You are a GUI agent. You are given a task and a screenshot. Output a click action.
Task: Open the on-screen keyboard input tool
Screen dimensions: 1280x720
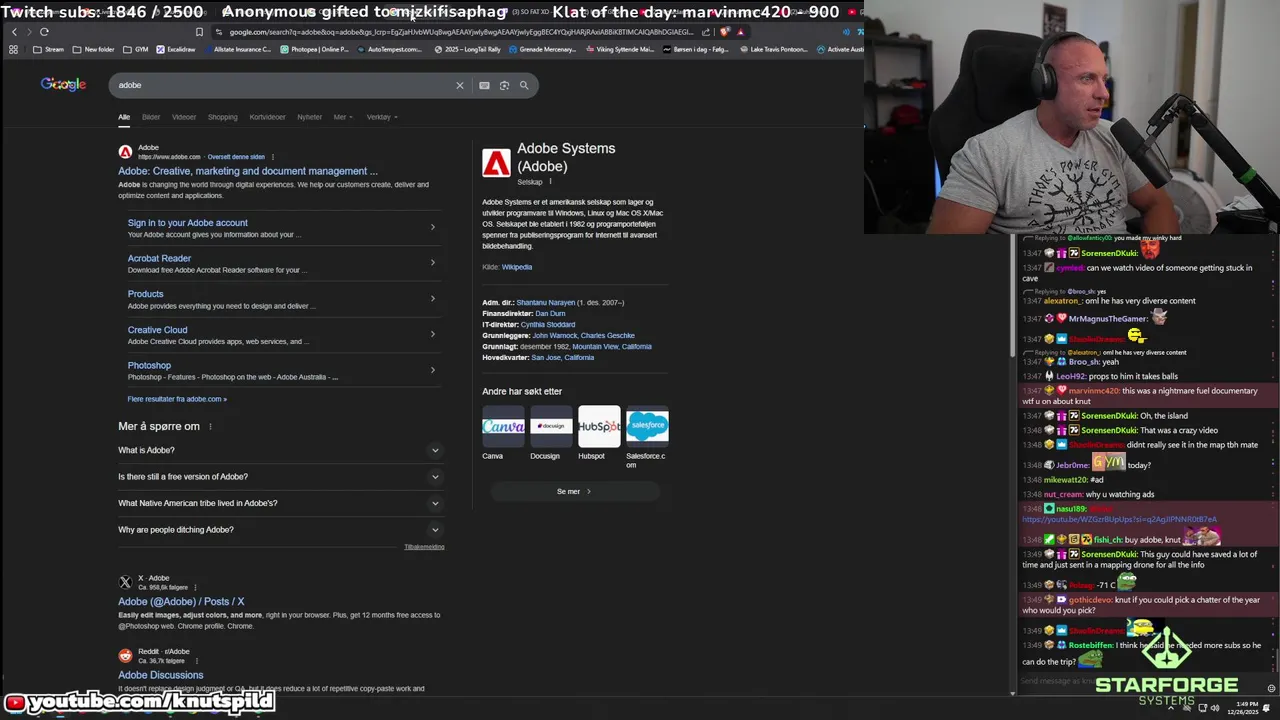tap(484, 85)
